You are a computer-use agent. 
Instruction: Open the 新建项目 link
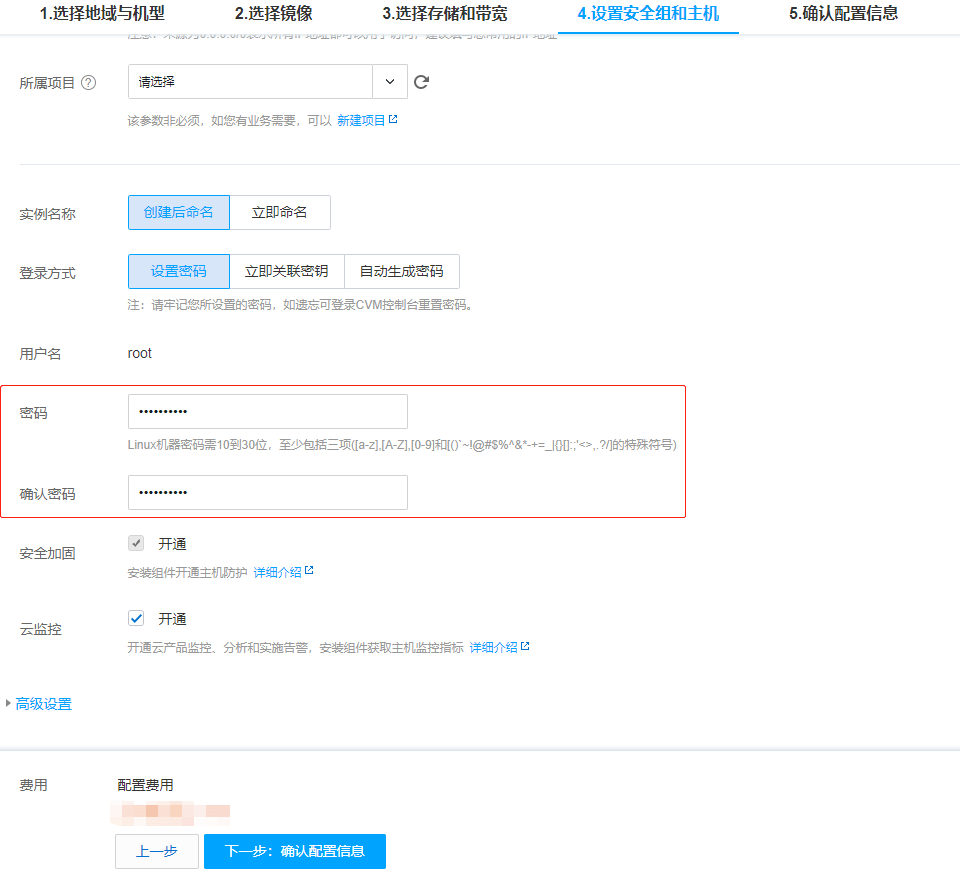pos(361,121)
